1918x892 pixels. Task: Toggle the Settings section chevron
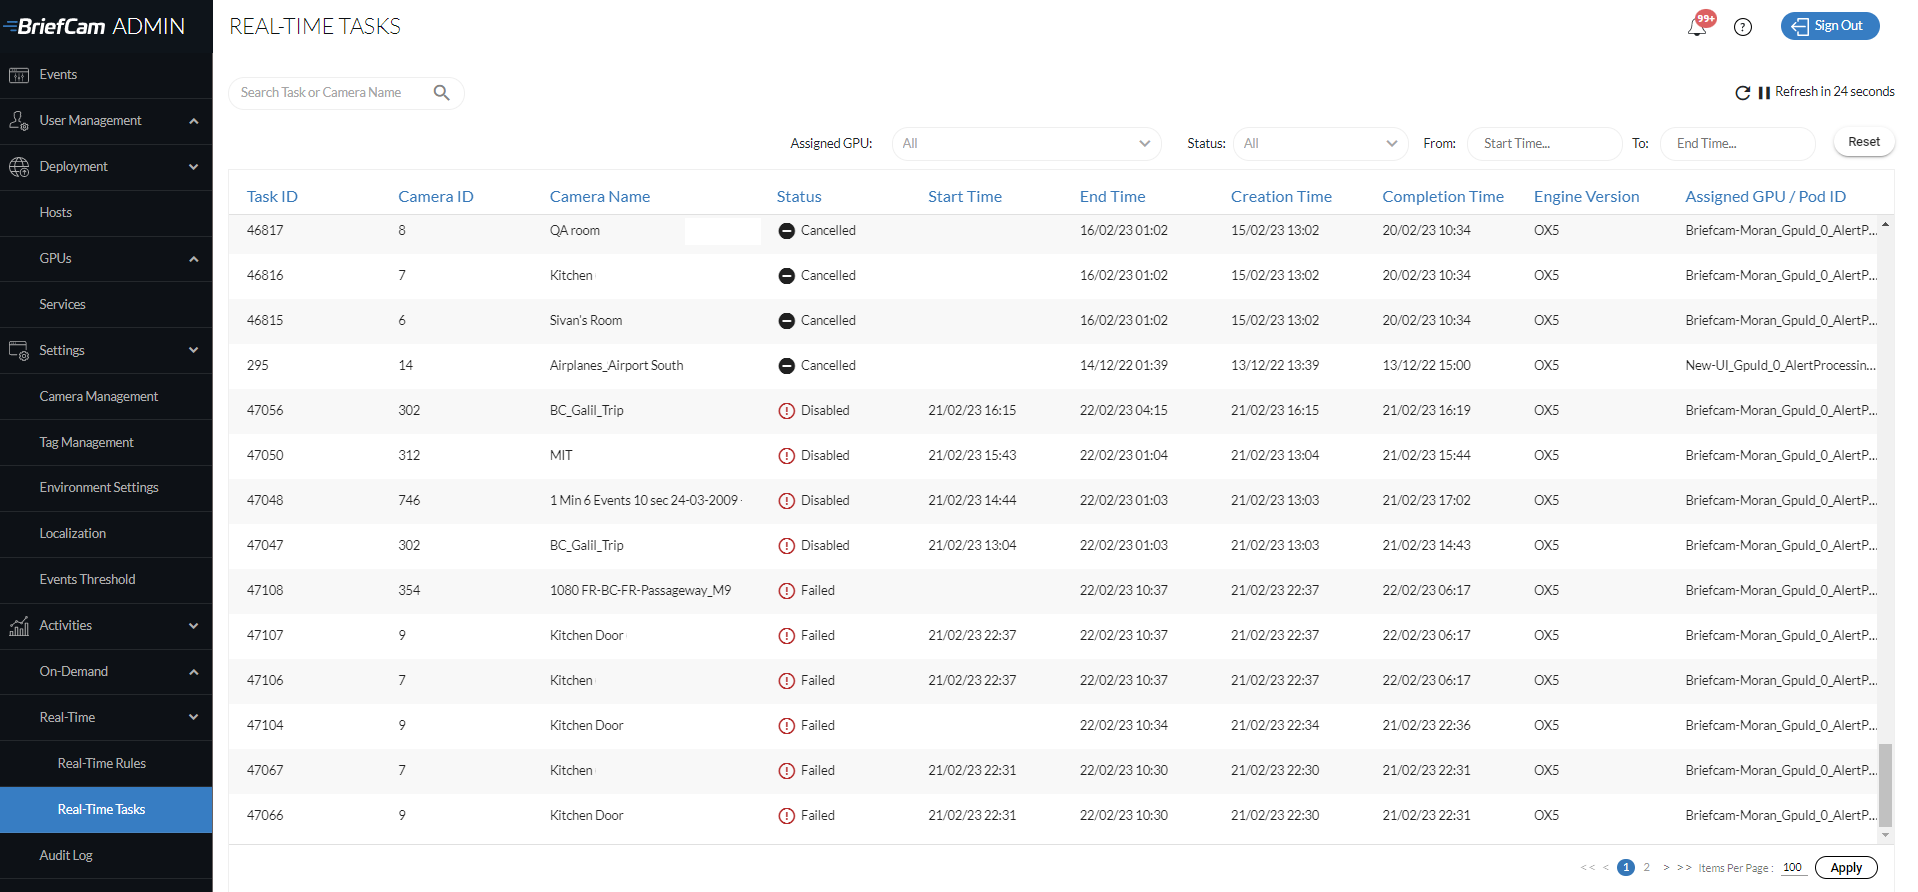[194, 350]
